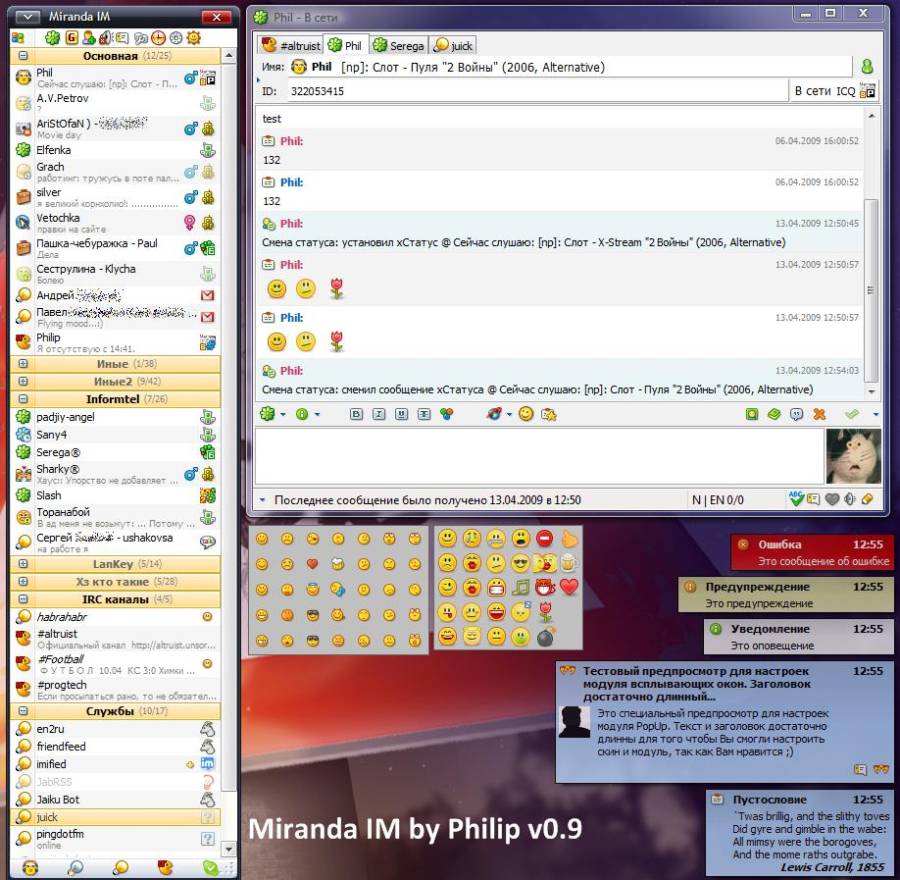The image size is (900, 880).
Task: Click the yellow bulb icon in bottom bar
Action: pos(121,867)
